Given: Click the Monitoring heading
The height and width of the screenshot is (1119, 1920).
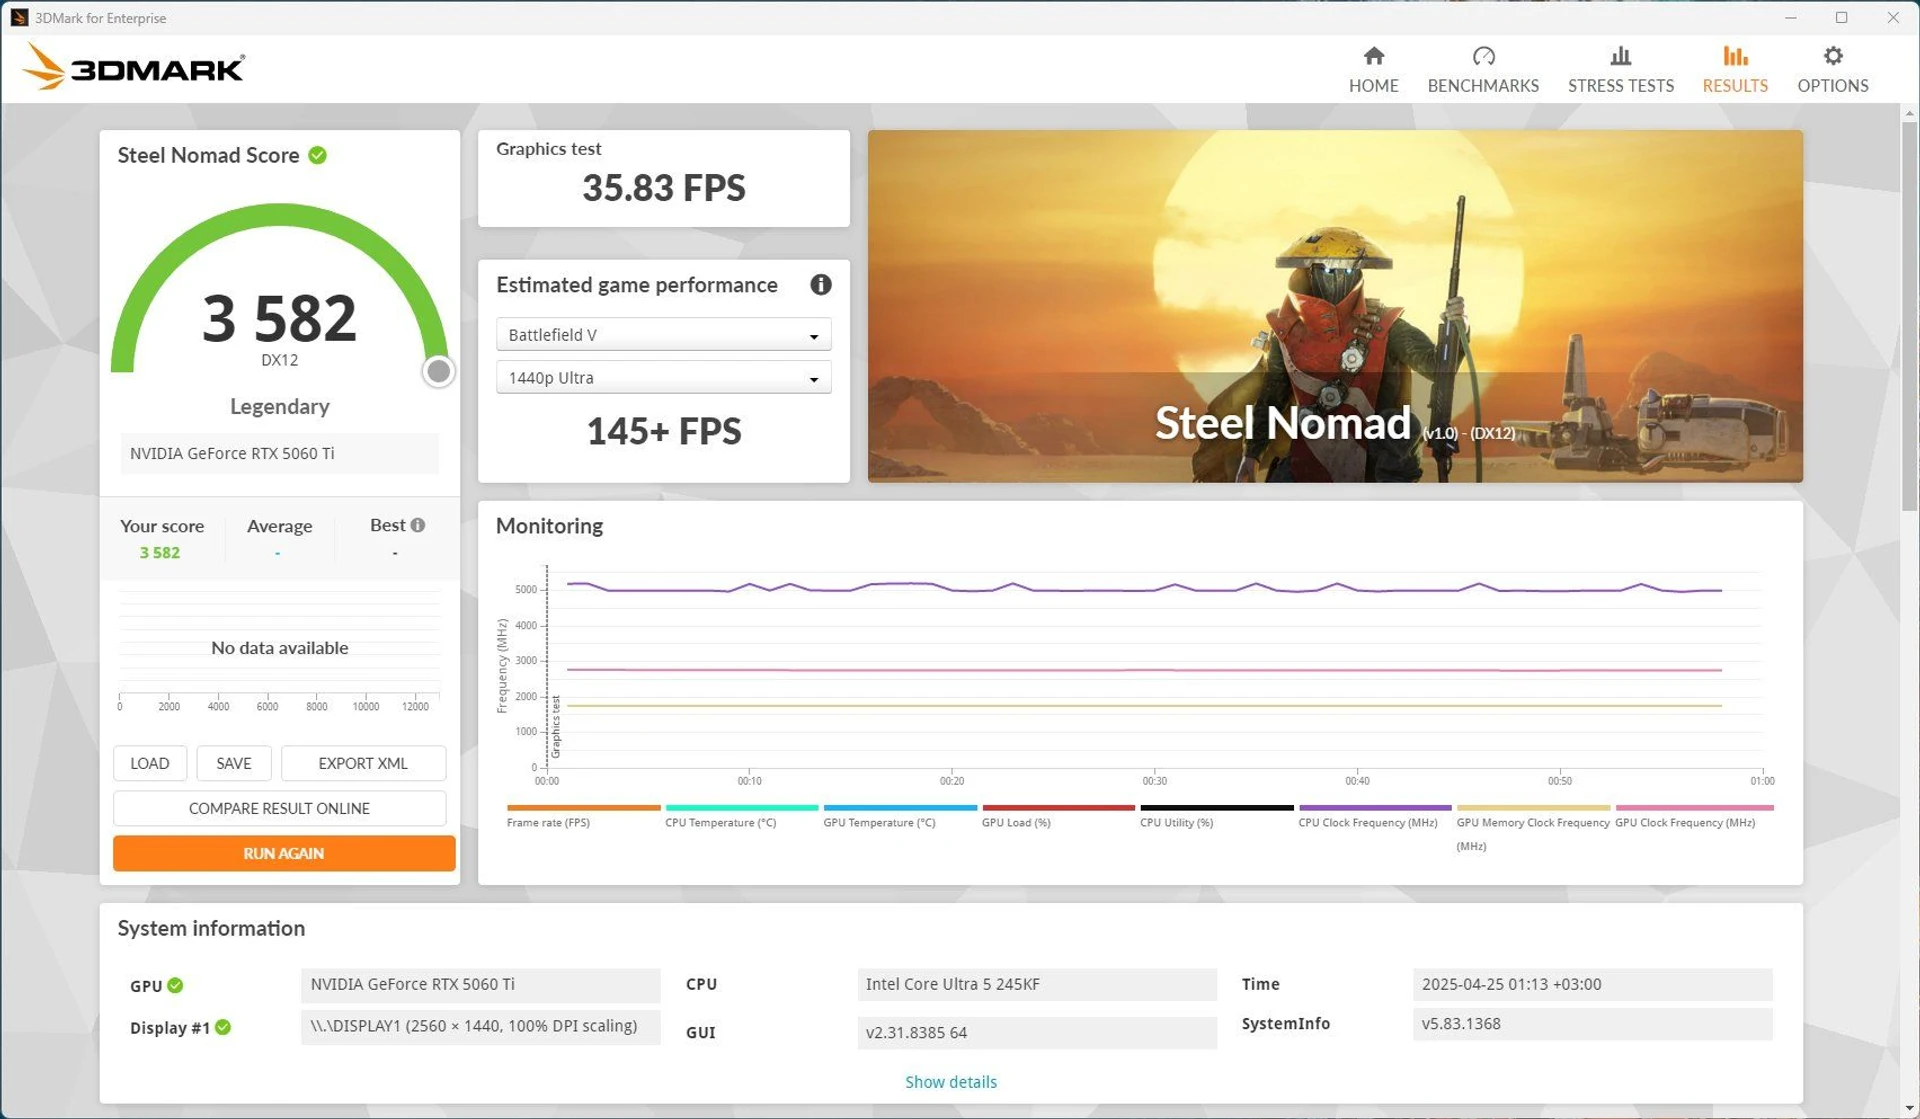Looking at the screenshot, I should 549,526.
